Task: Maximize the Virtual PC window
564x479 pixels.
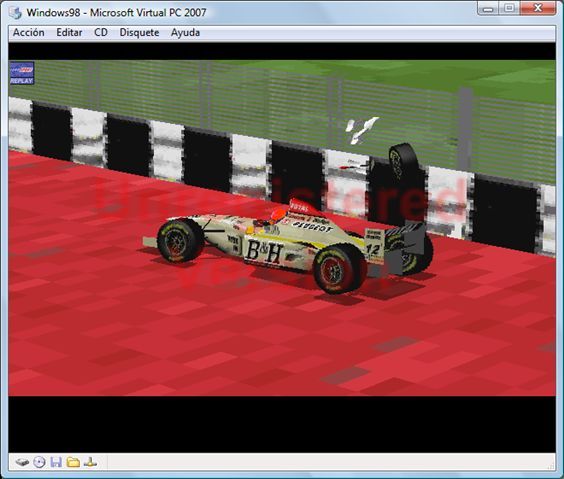Action: [509, 8]
